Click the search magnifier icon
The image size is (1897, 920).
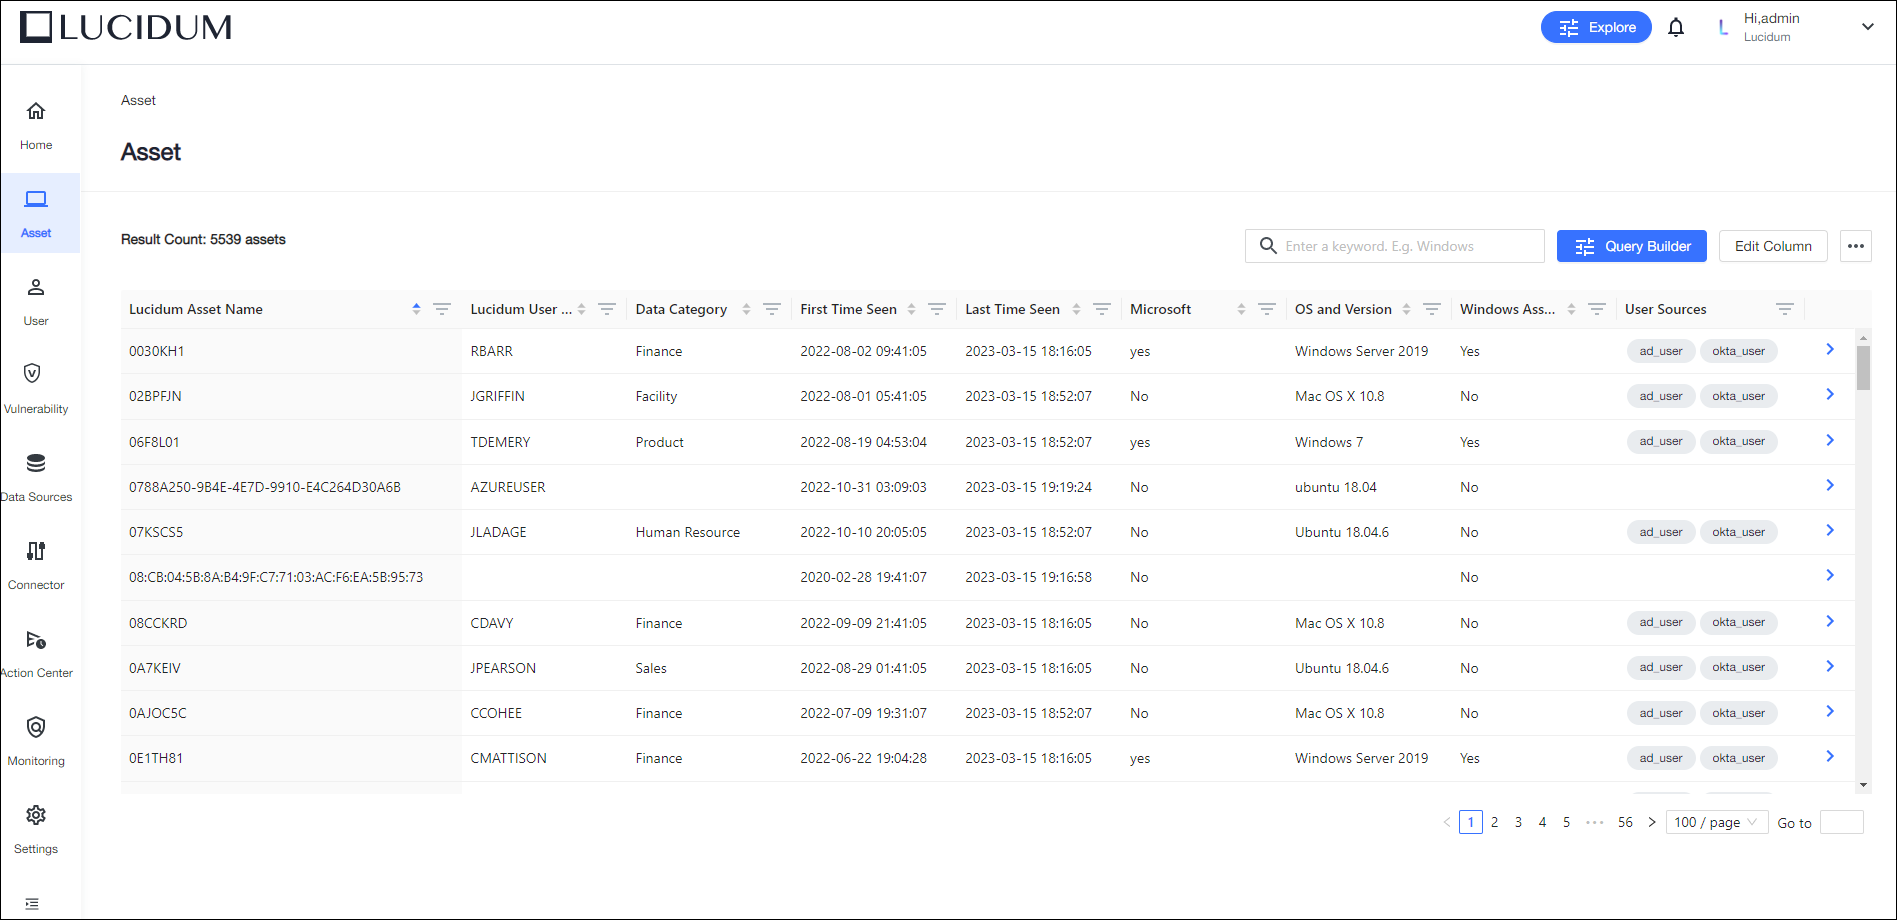tap(1268, 246)
